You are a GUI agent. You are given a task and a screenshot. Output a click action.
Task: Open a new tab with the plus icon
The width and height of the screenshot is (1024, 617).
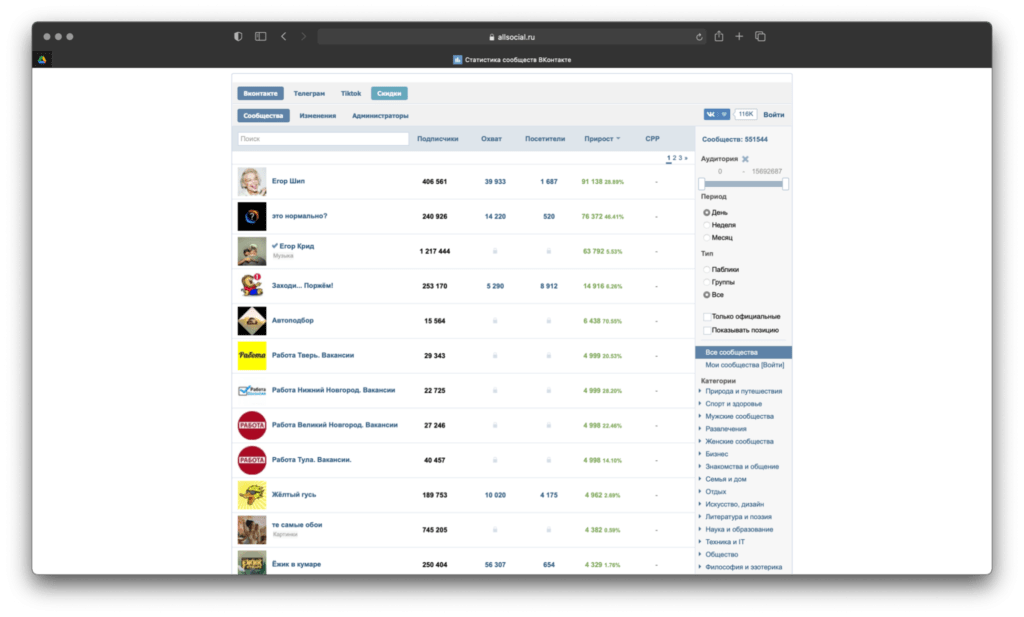coord(739,36)
